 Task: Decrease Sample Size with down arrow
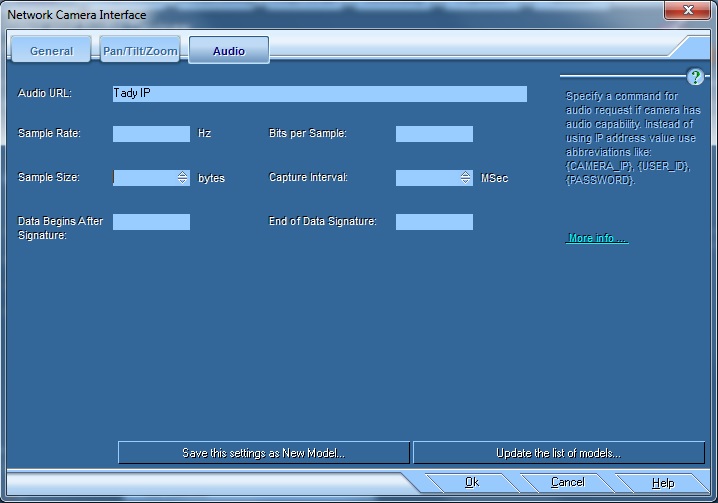click(183, 181)
